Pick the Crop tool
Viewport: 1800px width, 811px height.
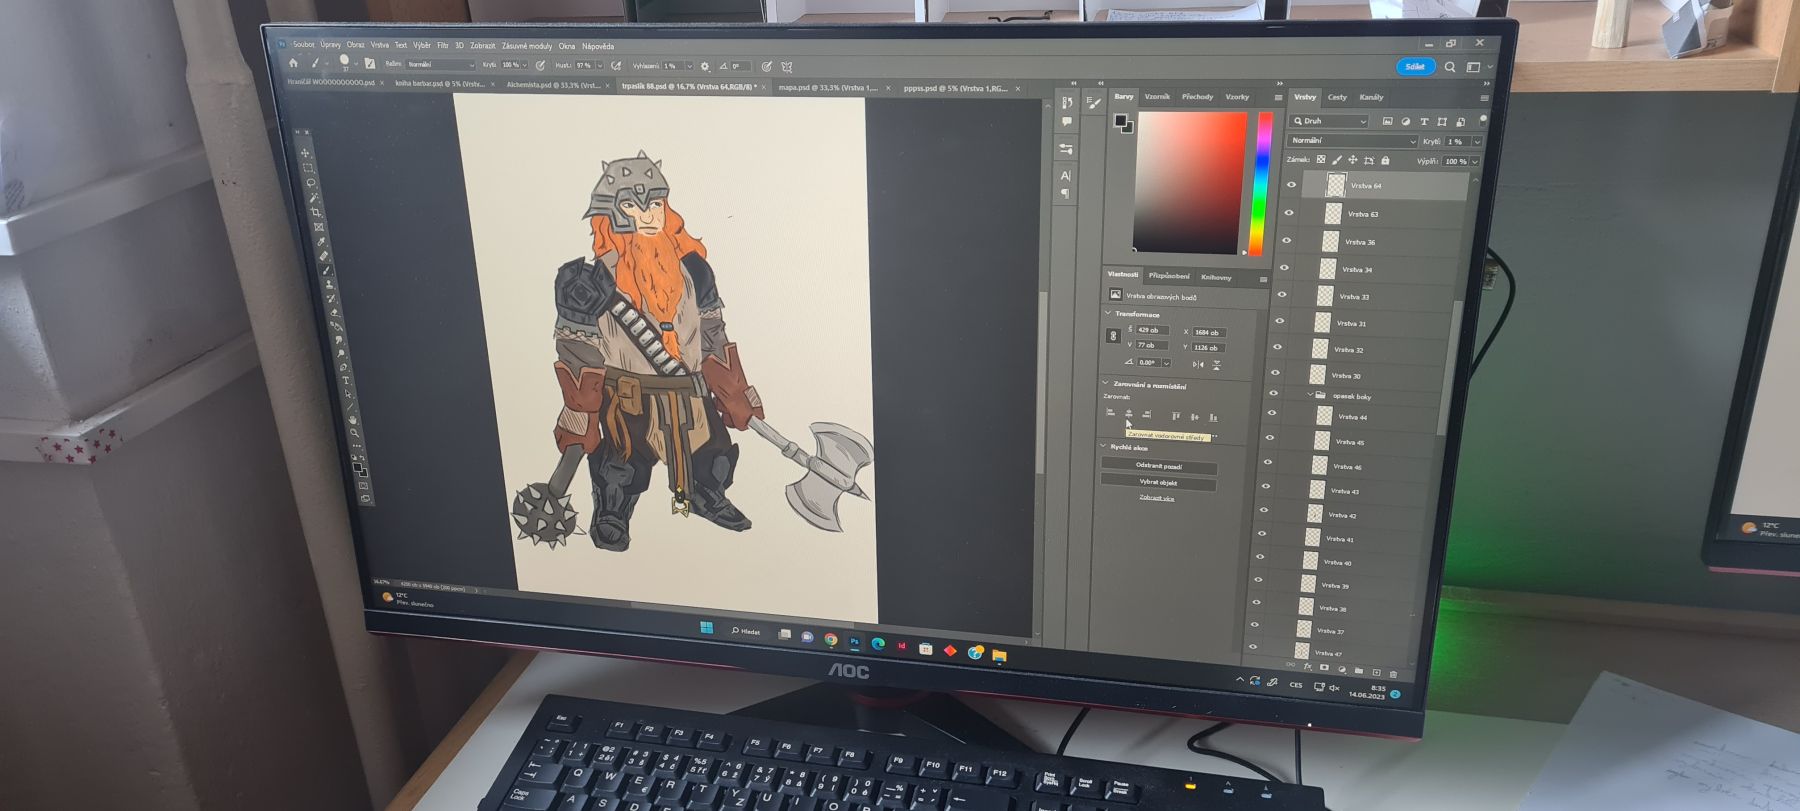click(316, 212)
